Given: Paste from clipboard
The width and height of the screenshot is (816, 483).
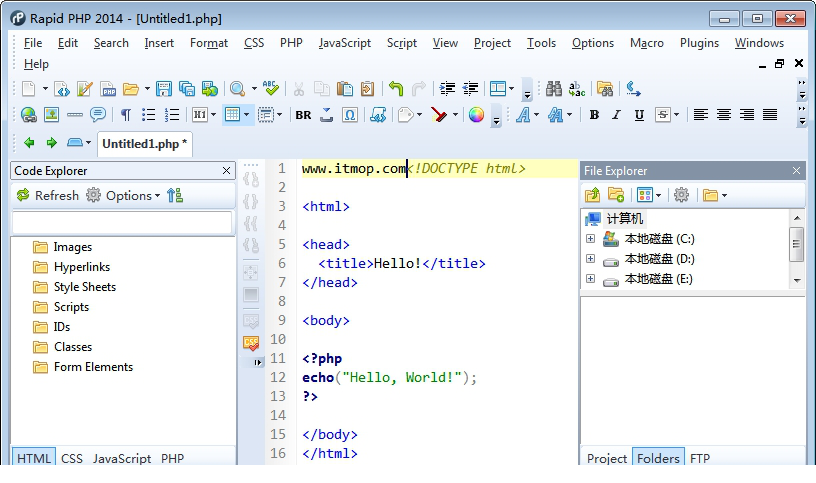Looking at the screenshot, I should coord(345,89).
